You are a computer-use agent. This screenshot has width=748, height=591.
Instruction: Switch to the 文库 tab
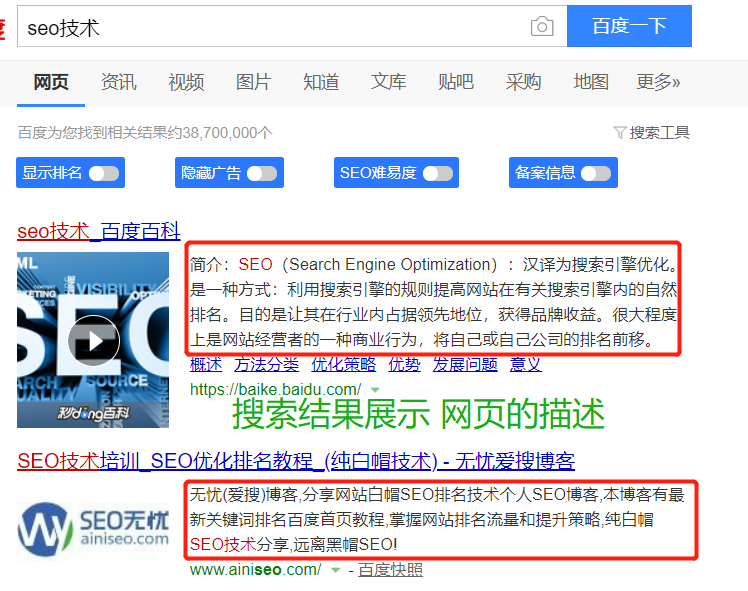click(388, 82)
